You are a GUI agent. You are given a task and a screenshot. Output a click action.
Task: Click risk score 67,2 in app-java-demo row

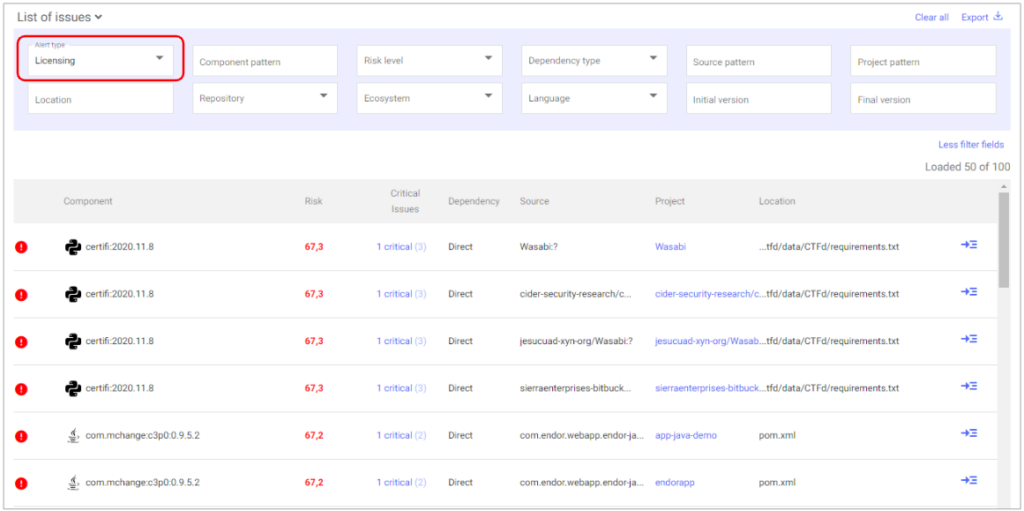click(x=313, y=435)
